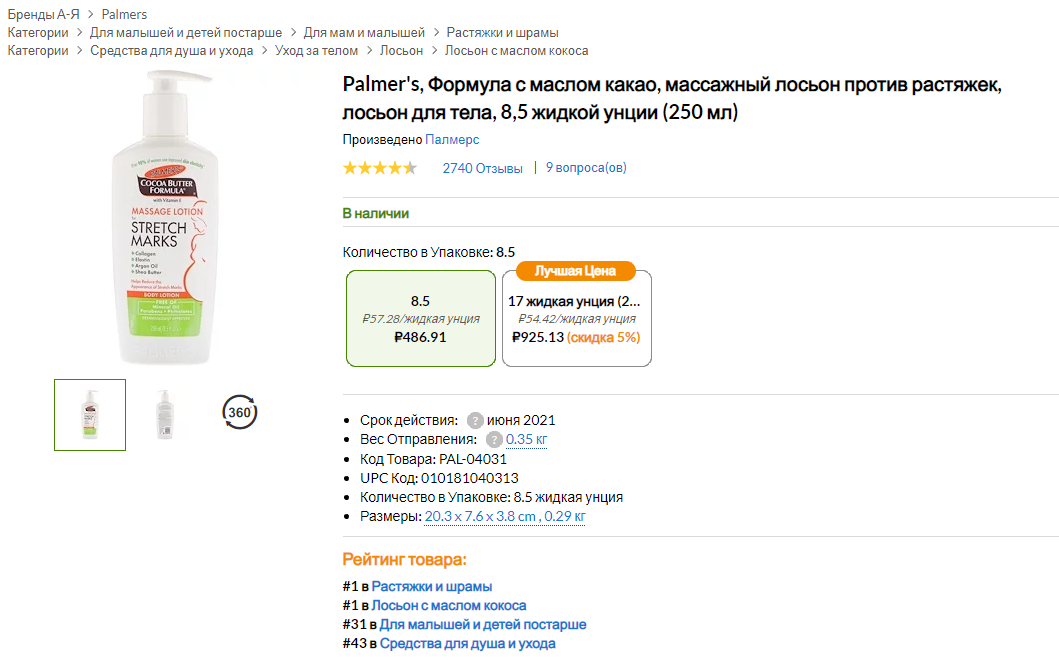
Task: Click the fifth rating star
Action: (x=410, y=168)
